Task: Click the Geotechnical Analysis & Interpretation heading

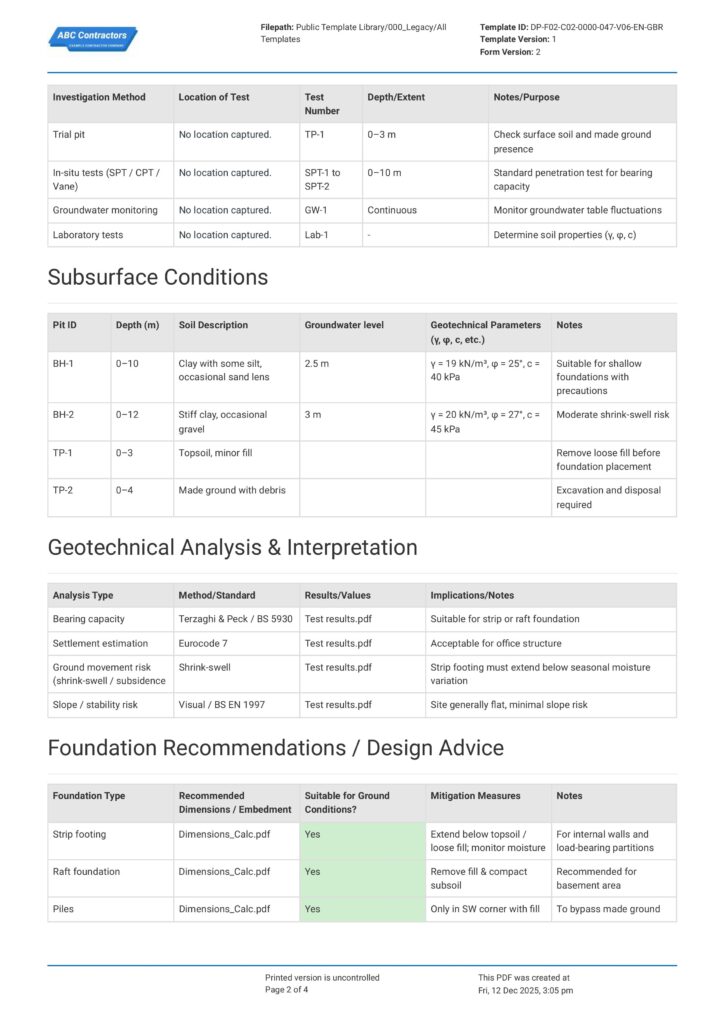Action: [232, 547]
